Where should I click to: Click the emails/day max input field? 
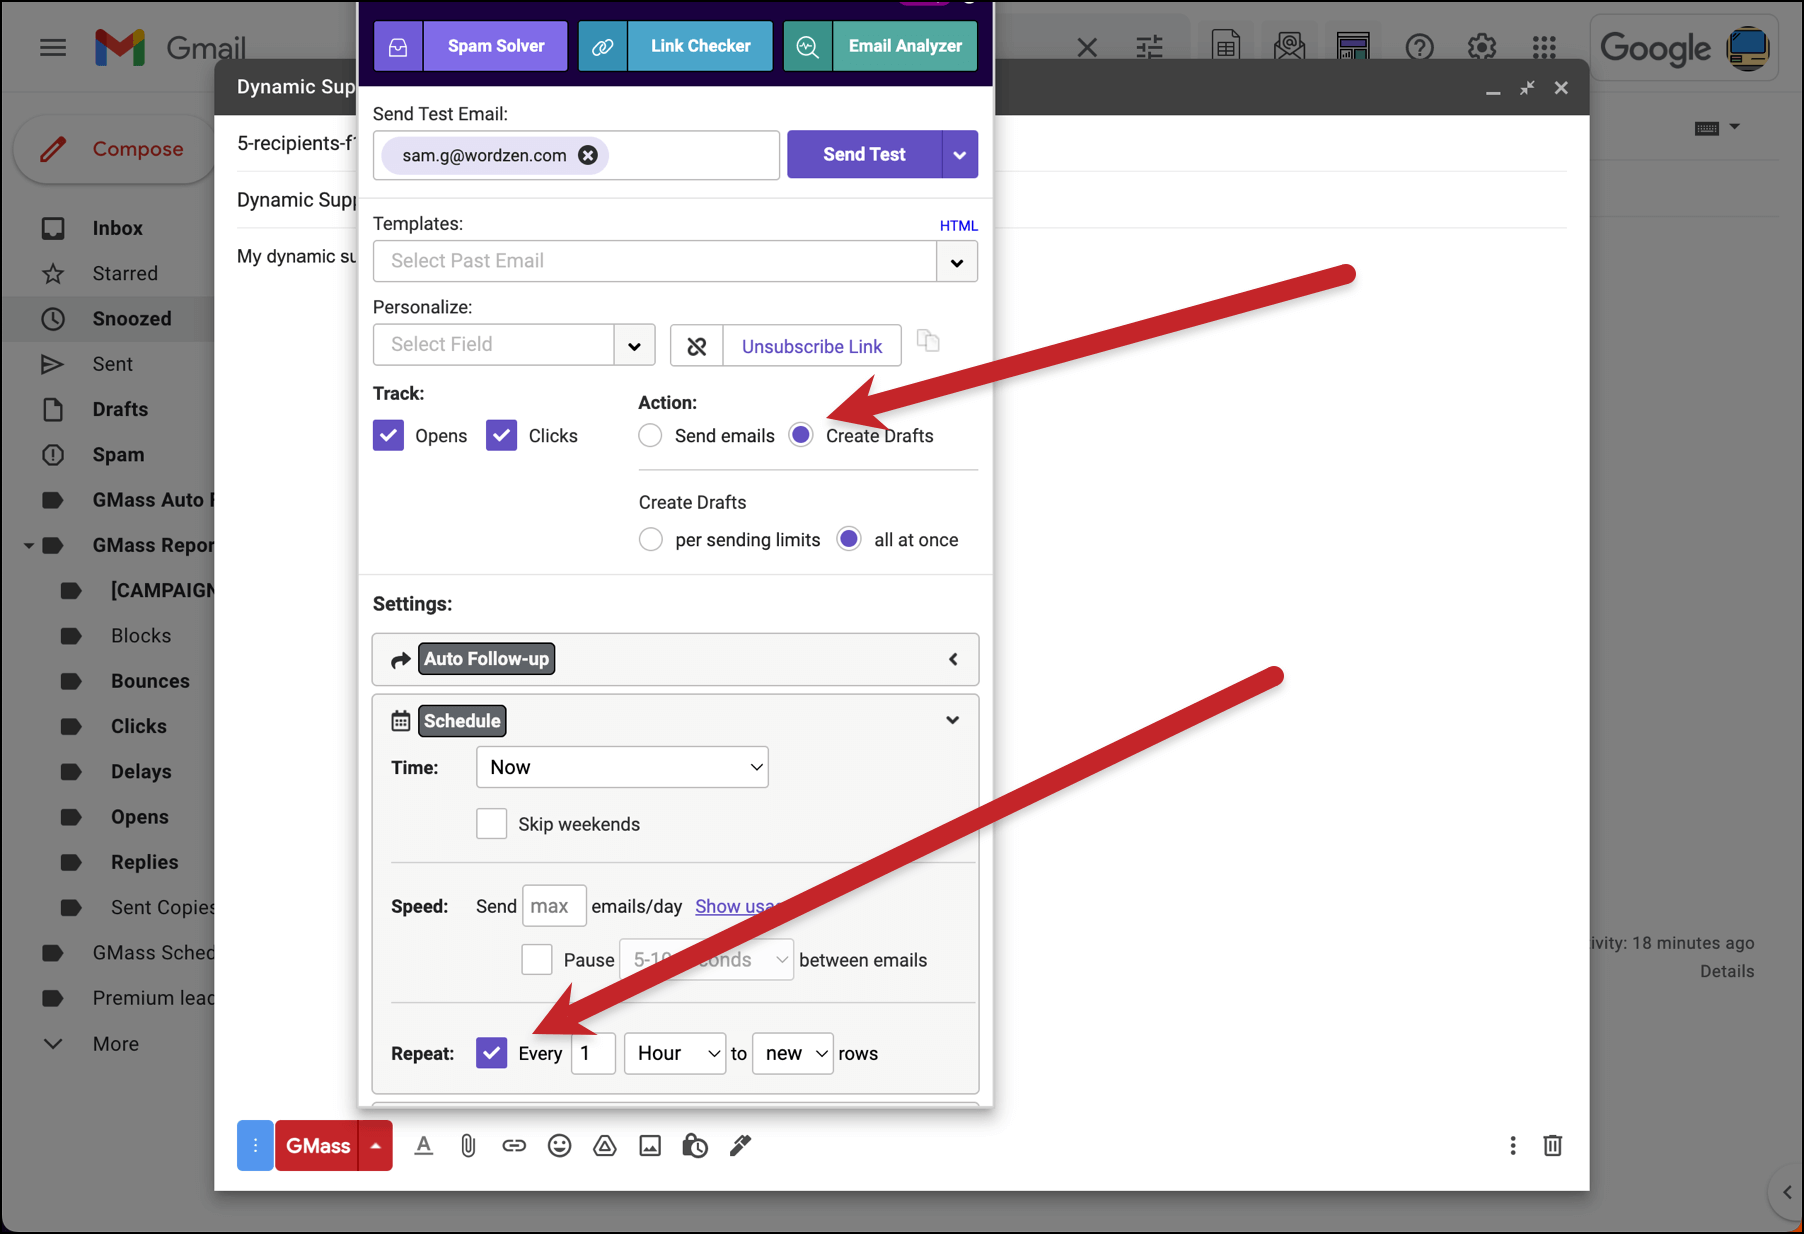(x=554, y=906)
